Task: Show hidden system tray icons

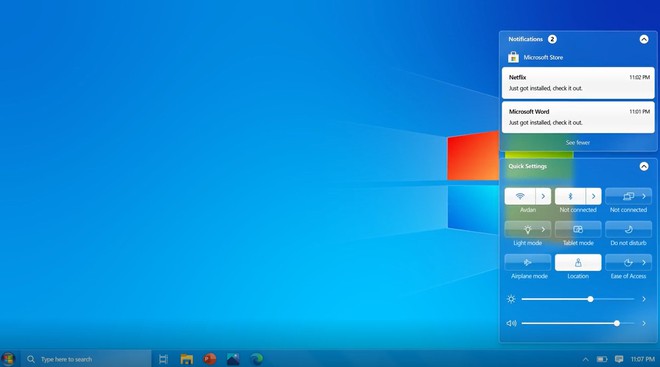Action: (585, 359)
